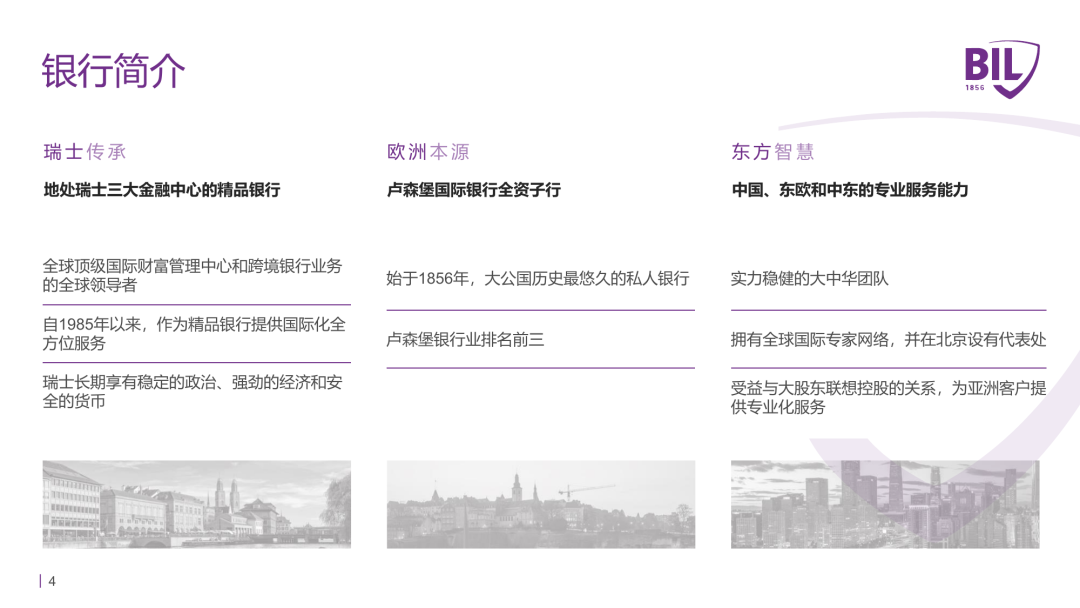Select the bold subtitle 地处瑞士三大金融中心的精品银行
This screenshot has height=608, width=1080.
(161, 189)
